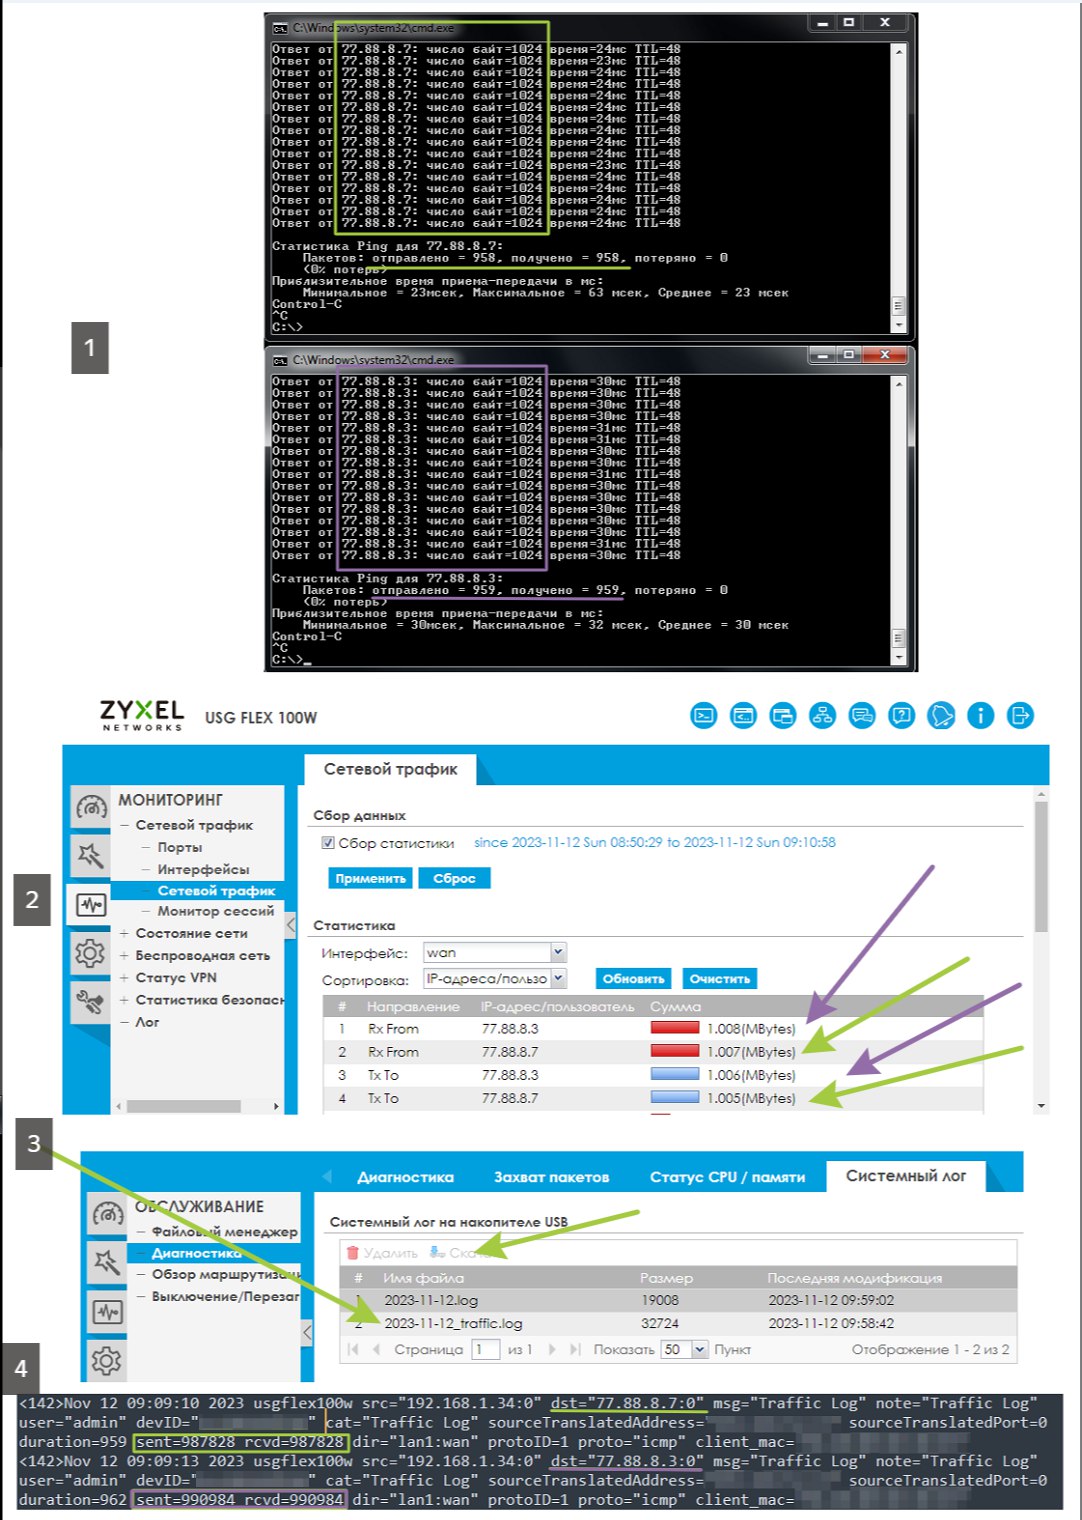Switch to Статус CPU / памяти tab
The image size is (1082, 1520).
[727, 1177]
